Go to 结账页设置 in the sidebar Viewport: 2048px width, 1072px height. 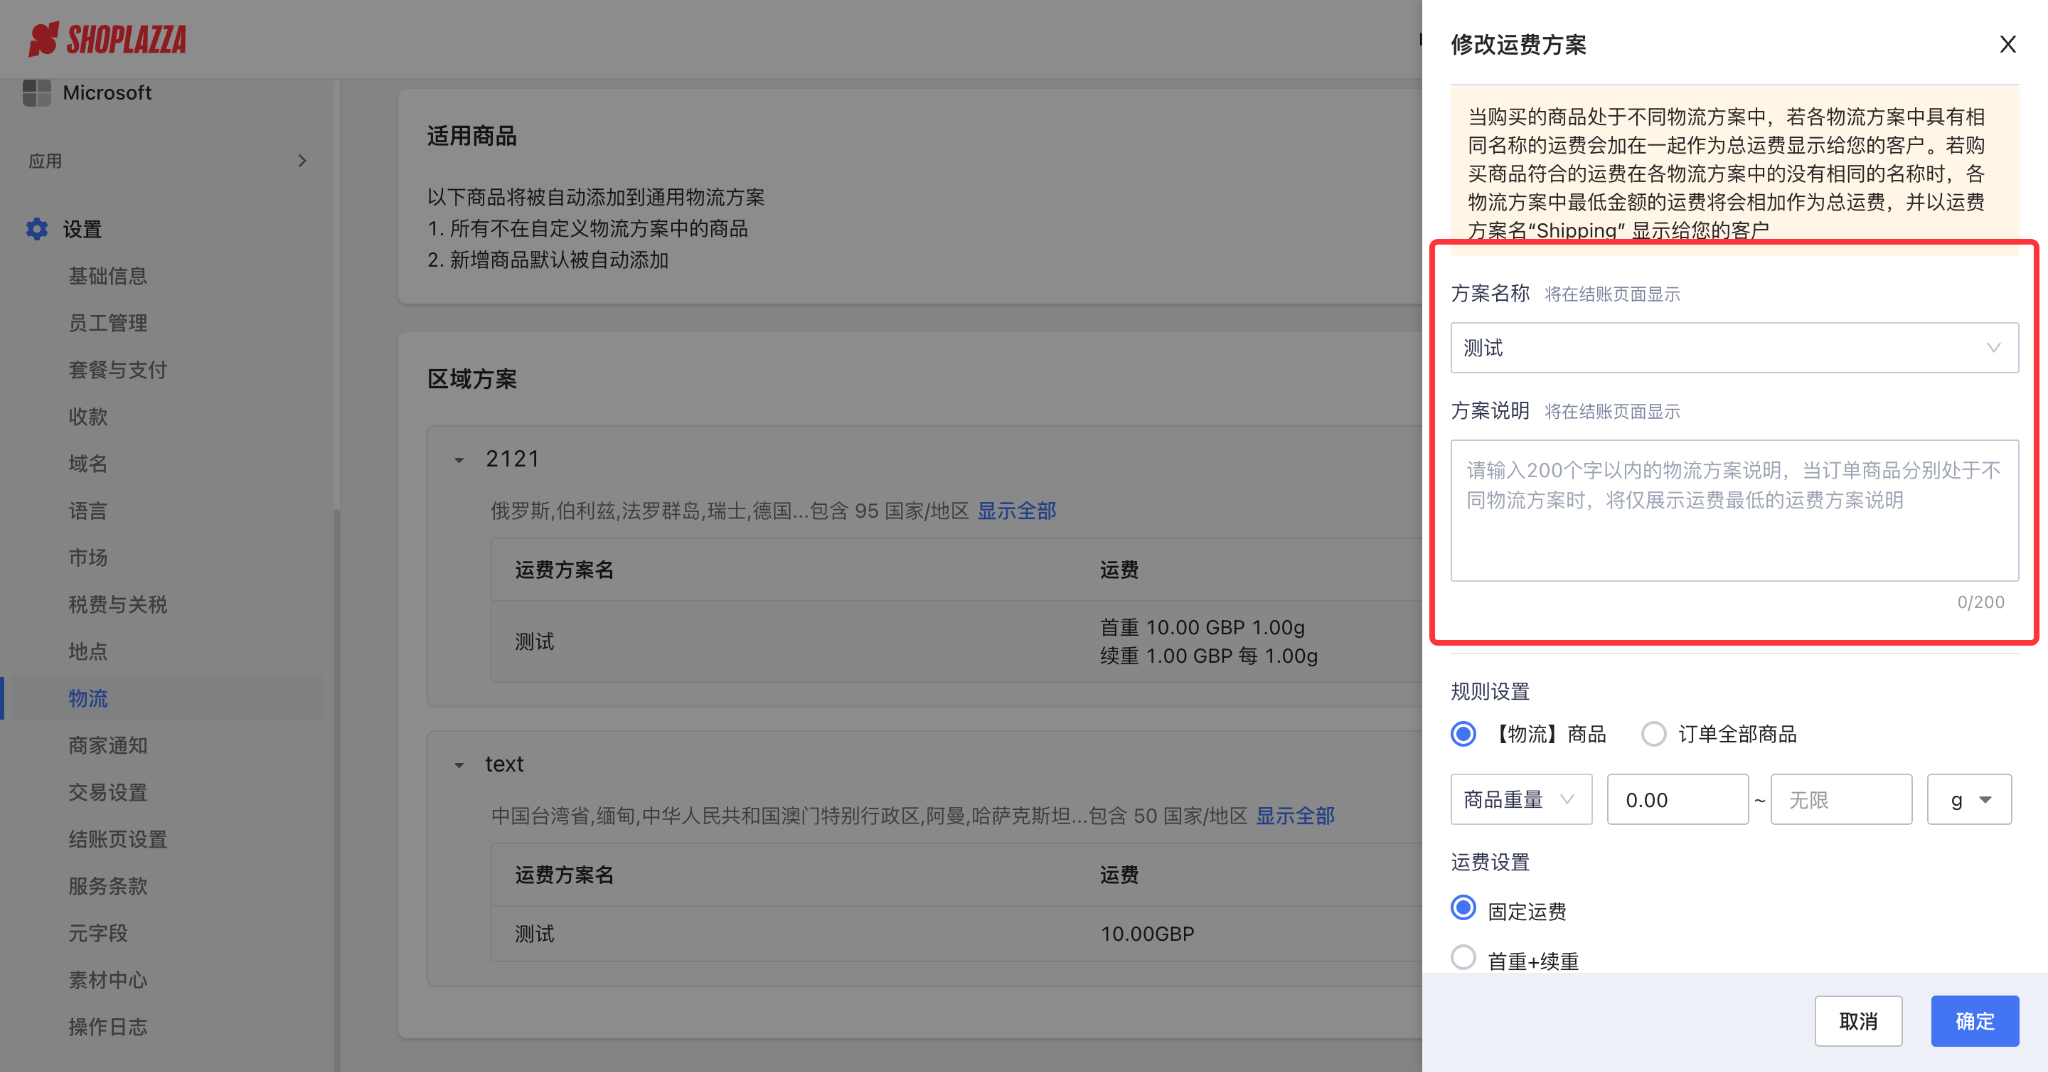point(118,840)
